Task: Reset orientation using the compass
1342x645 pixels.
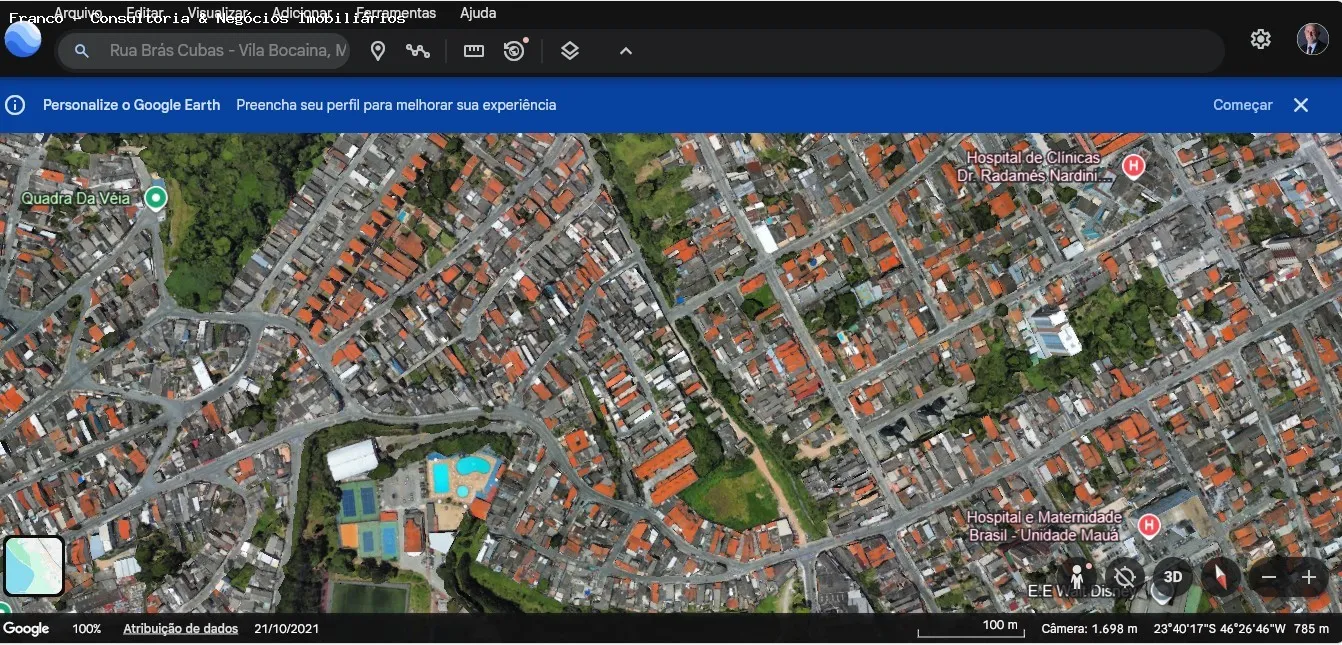Action: point(1220,577)
